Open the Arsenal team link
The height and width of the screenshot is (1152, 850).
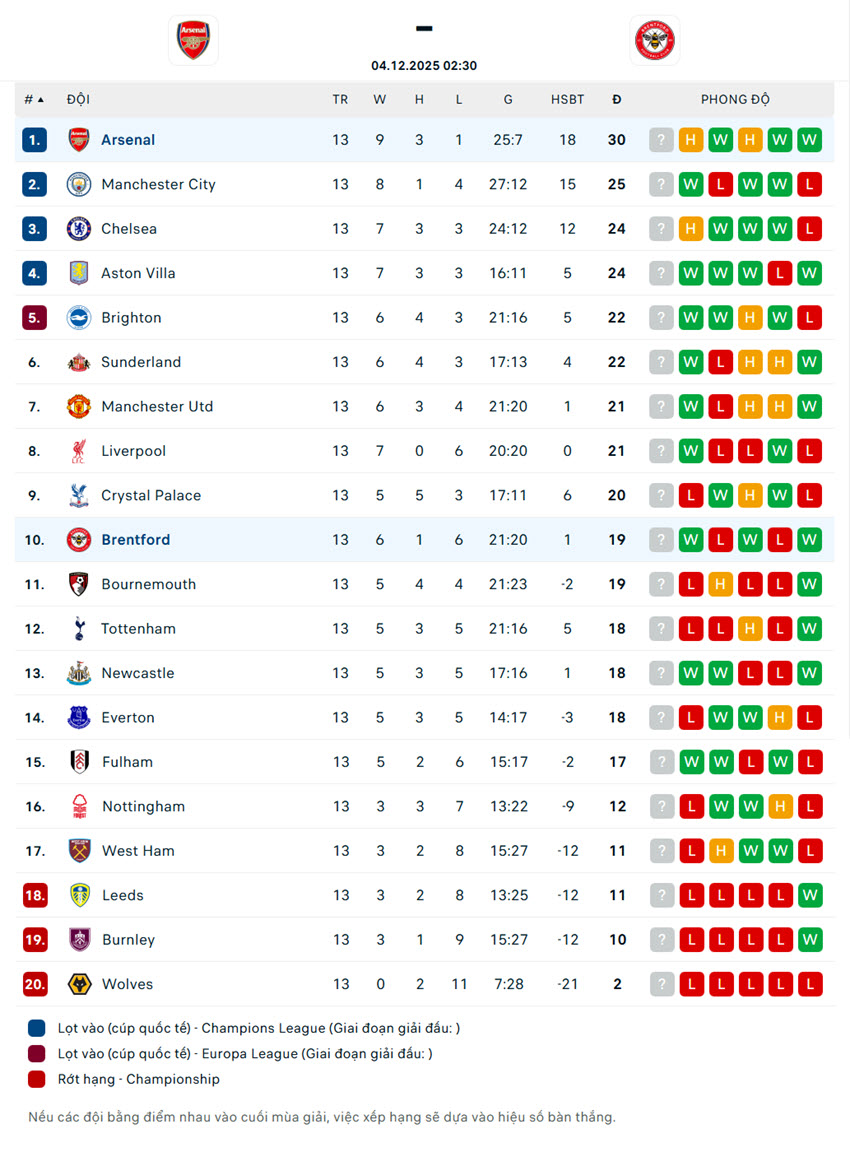[128, 140]
